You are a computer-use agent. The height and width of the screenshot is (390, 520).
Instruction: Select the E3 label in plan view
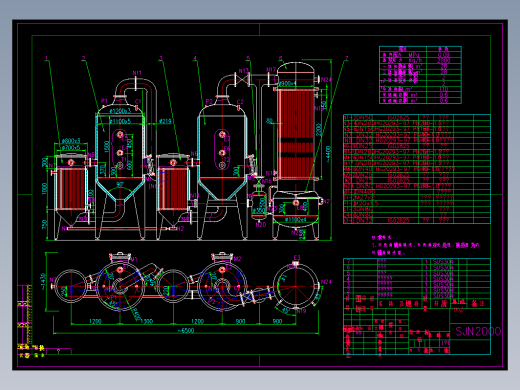tap(297, 257)
